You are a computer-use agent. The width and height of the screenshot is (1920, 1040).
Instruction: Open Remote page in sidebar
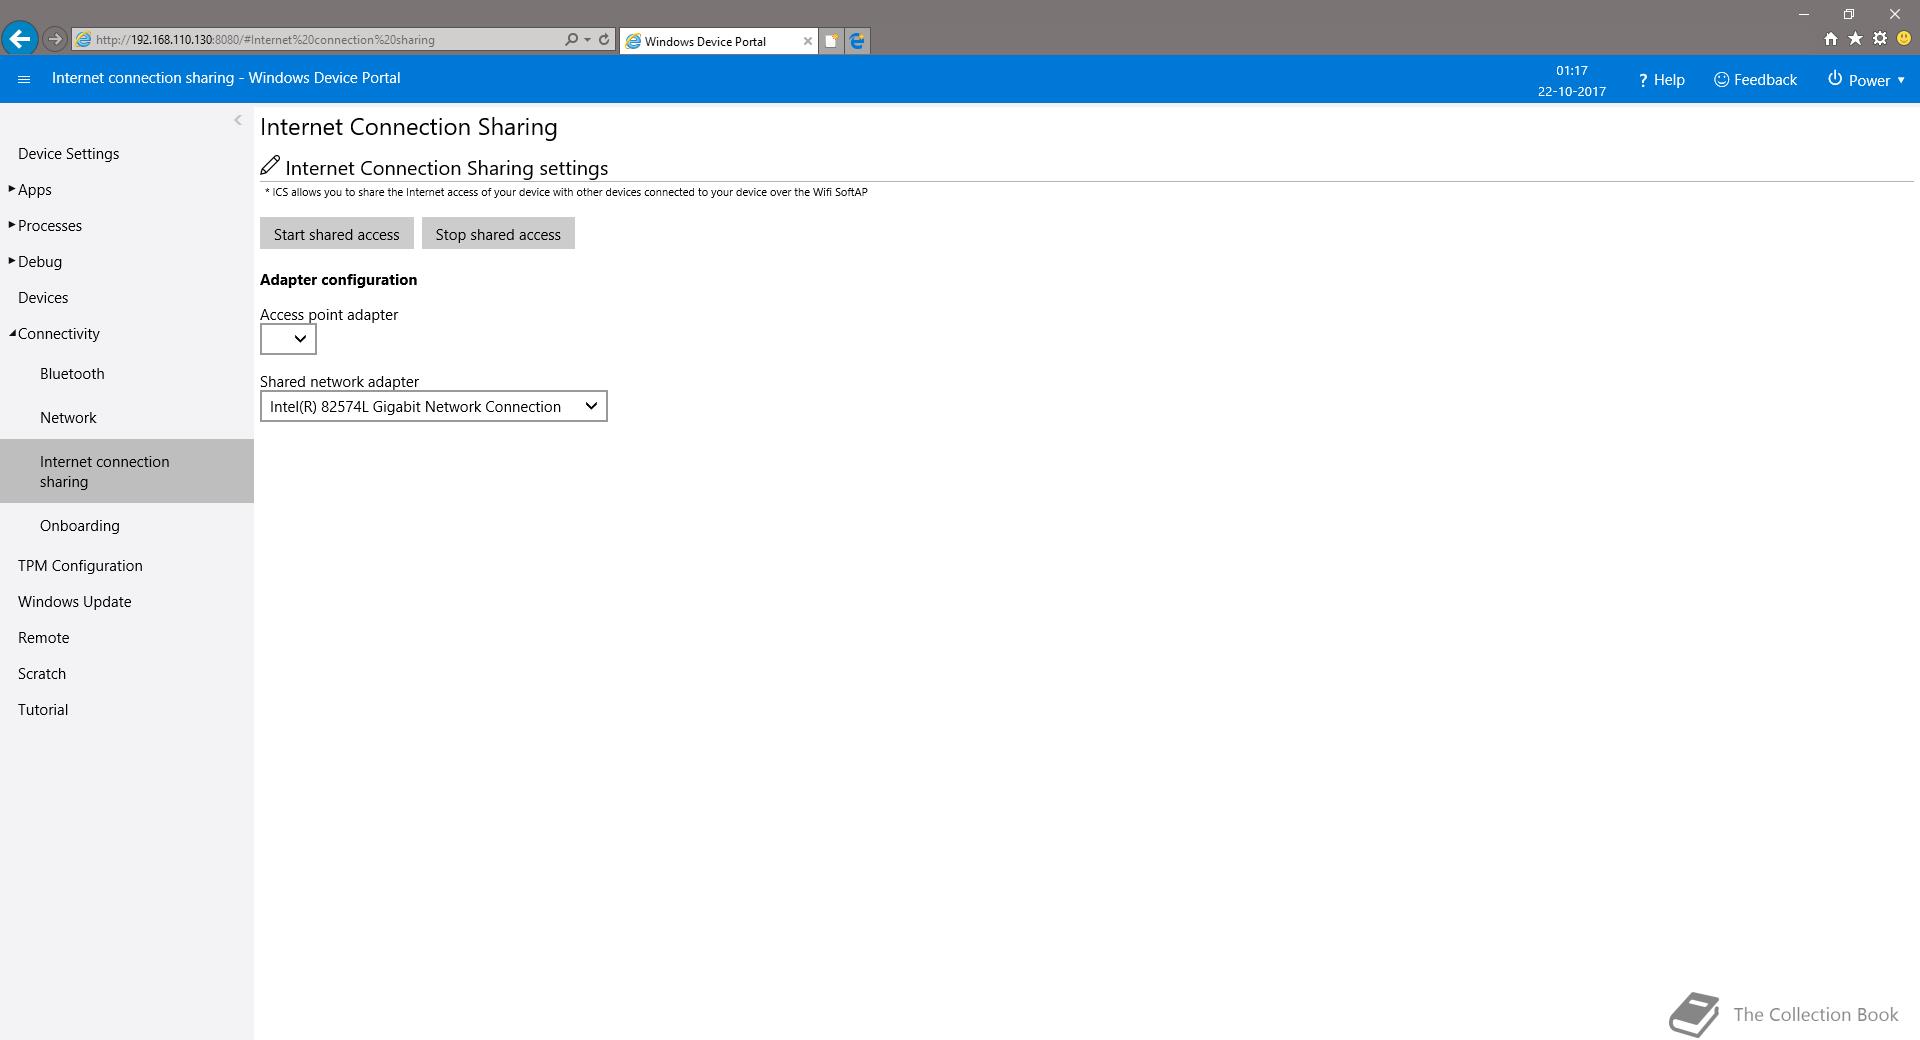[44, 638]
